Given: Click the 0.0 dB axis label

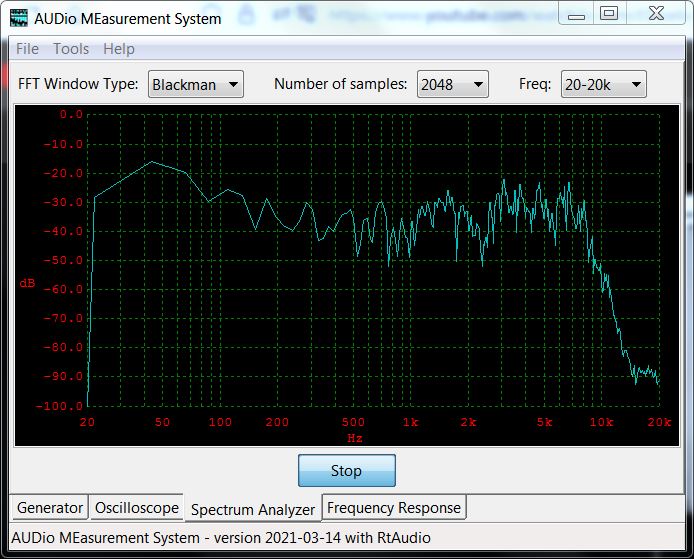Looking at the screenshot, I should [71, 115].
